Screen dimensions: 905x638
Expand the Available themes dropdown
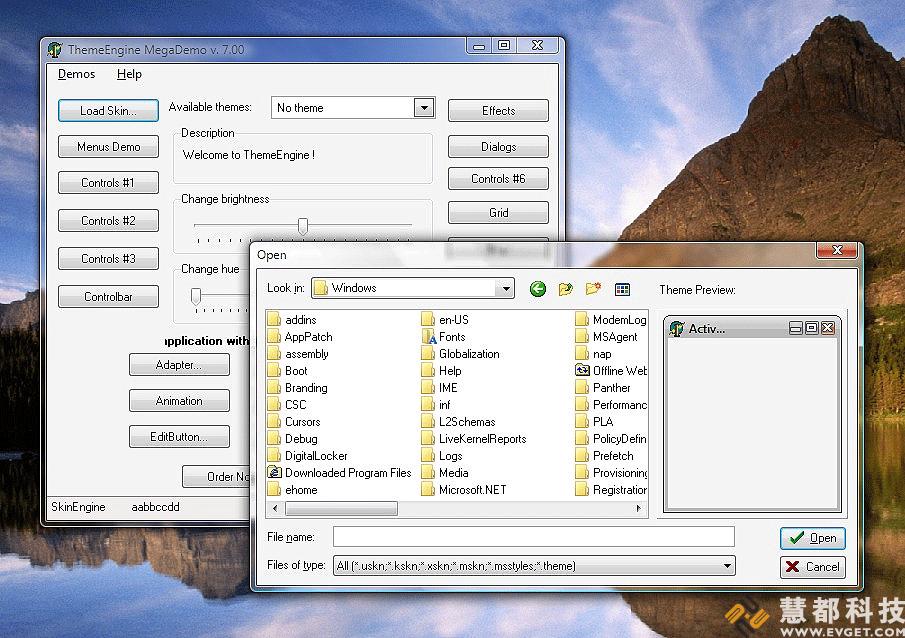tap(424, 107)
